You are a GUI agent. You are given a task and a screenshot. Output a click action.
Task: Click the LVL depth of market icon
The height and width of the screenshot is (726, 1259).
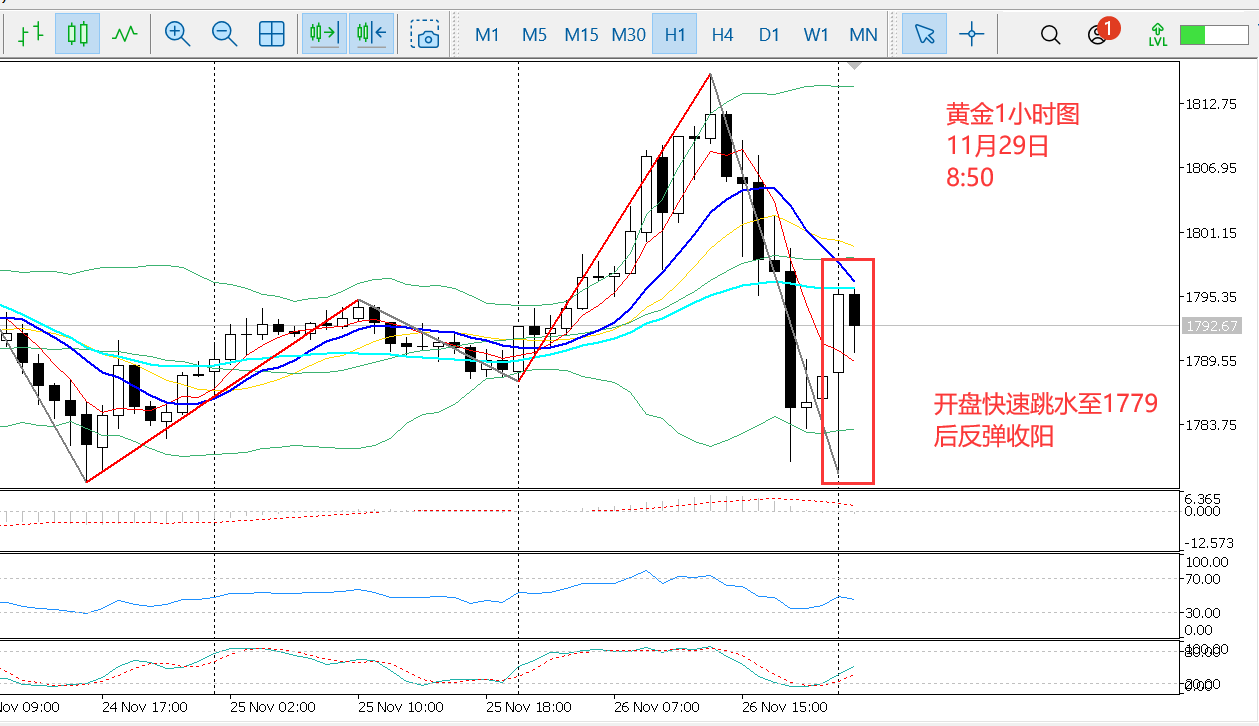(1158, 34)
